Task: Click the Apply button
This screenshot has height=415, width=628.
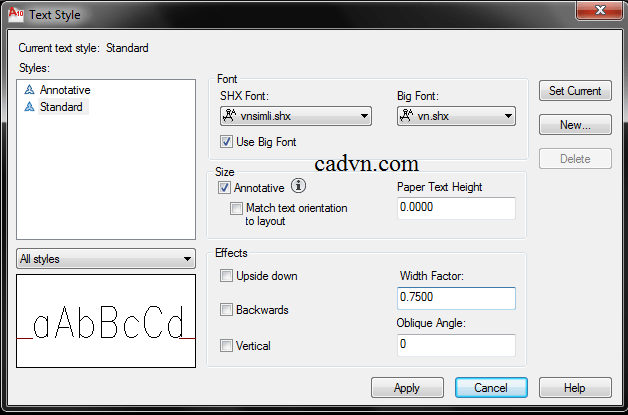Action: pos(407,388)
